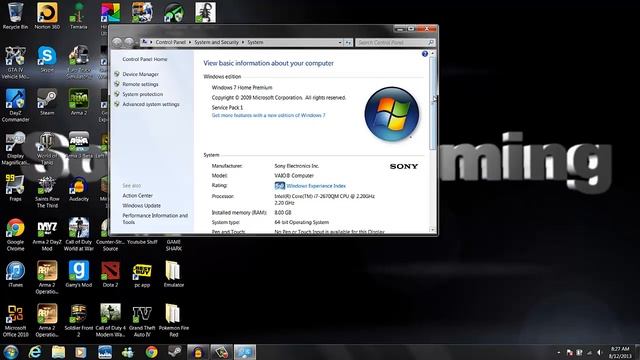Select the iTunes desktop icon
The width and height of the screenshot is (640, 360).
pyautogui.click(x=15, y=274)
